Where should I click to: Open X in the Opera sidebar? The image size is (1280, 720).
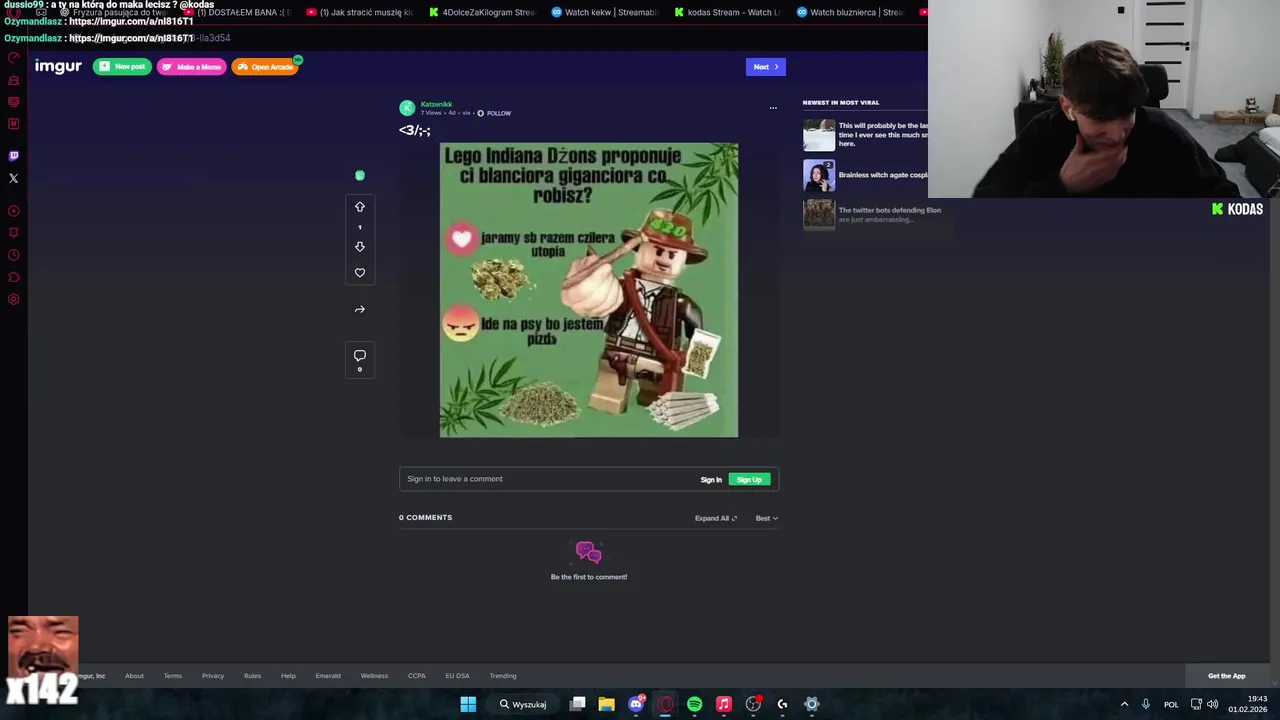(13, 178)
